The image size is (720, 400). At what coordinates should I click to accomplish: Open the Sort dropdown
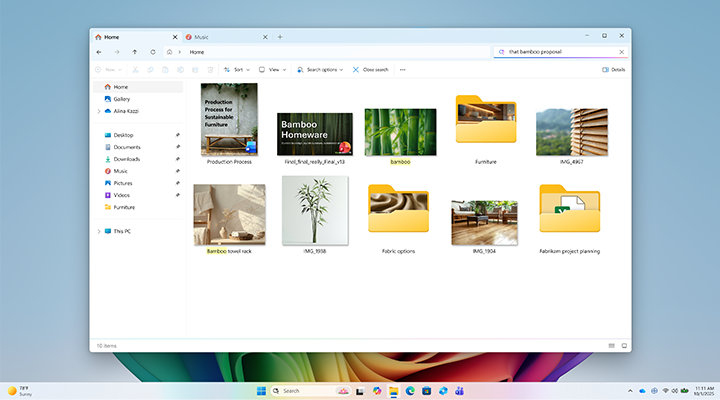[237, 70]
